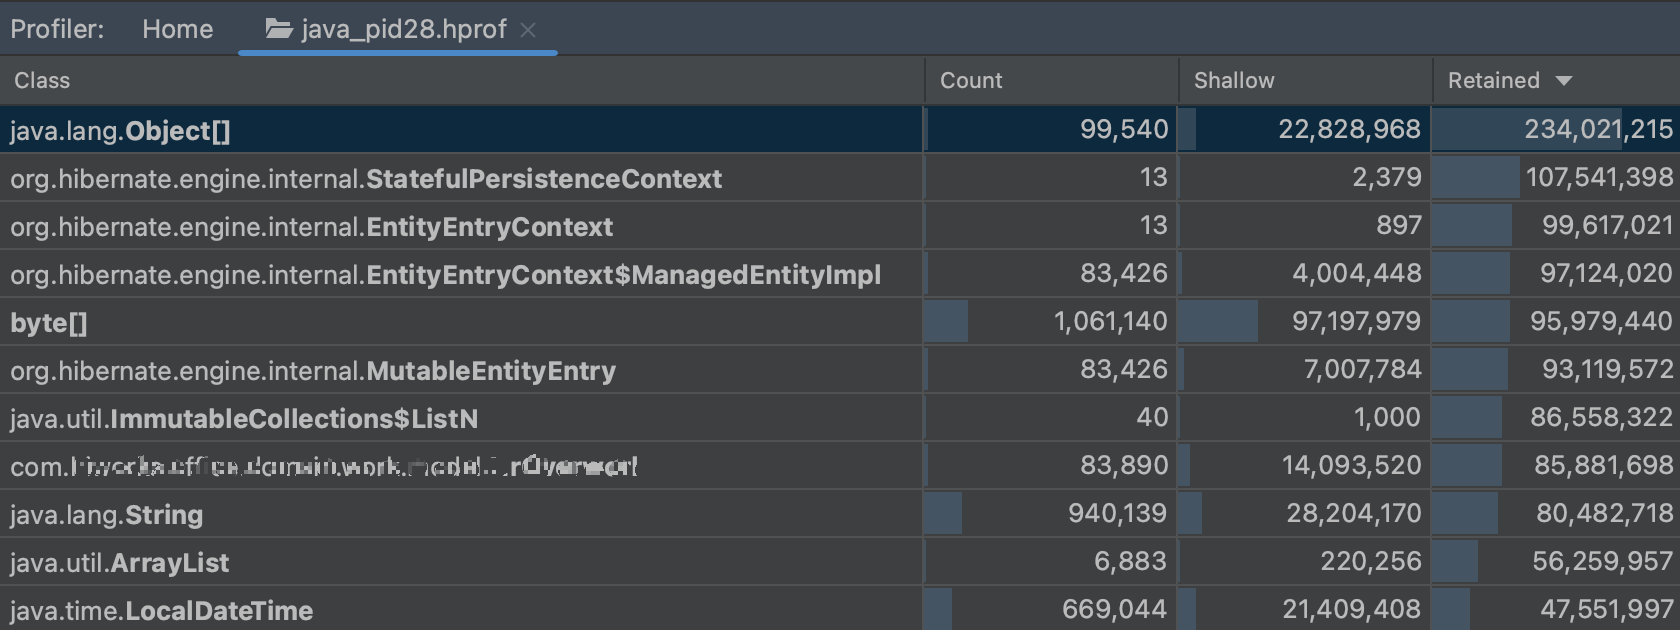Click shallow size 1,000

(x=1387, y=417)
